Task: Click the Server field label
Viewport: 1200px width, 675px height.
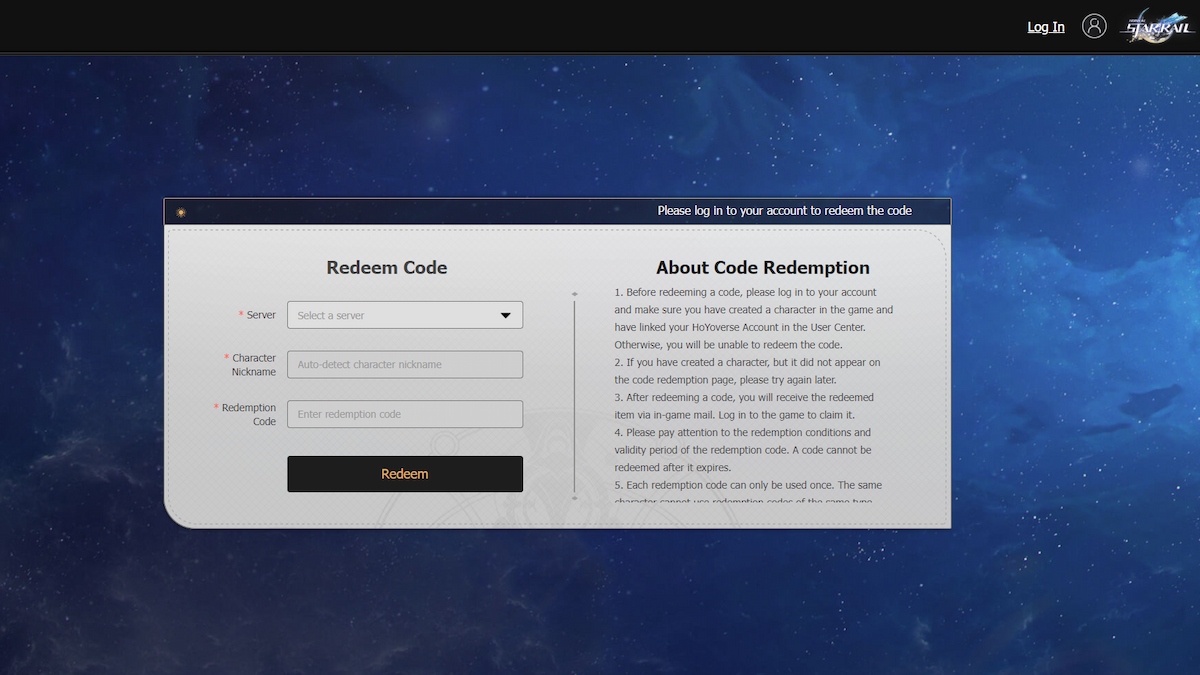Action: pyautogui.click(x=261, y=315)
